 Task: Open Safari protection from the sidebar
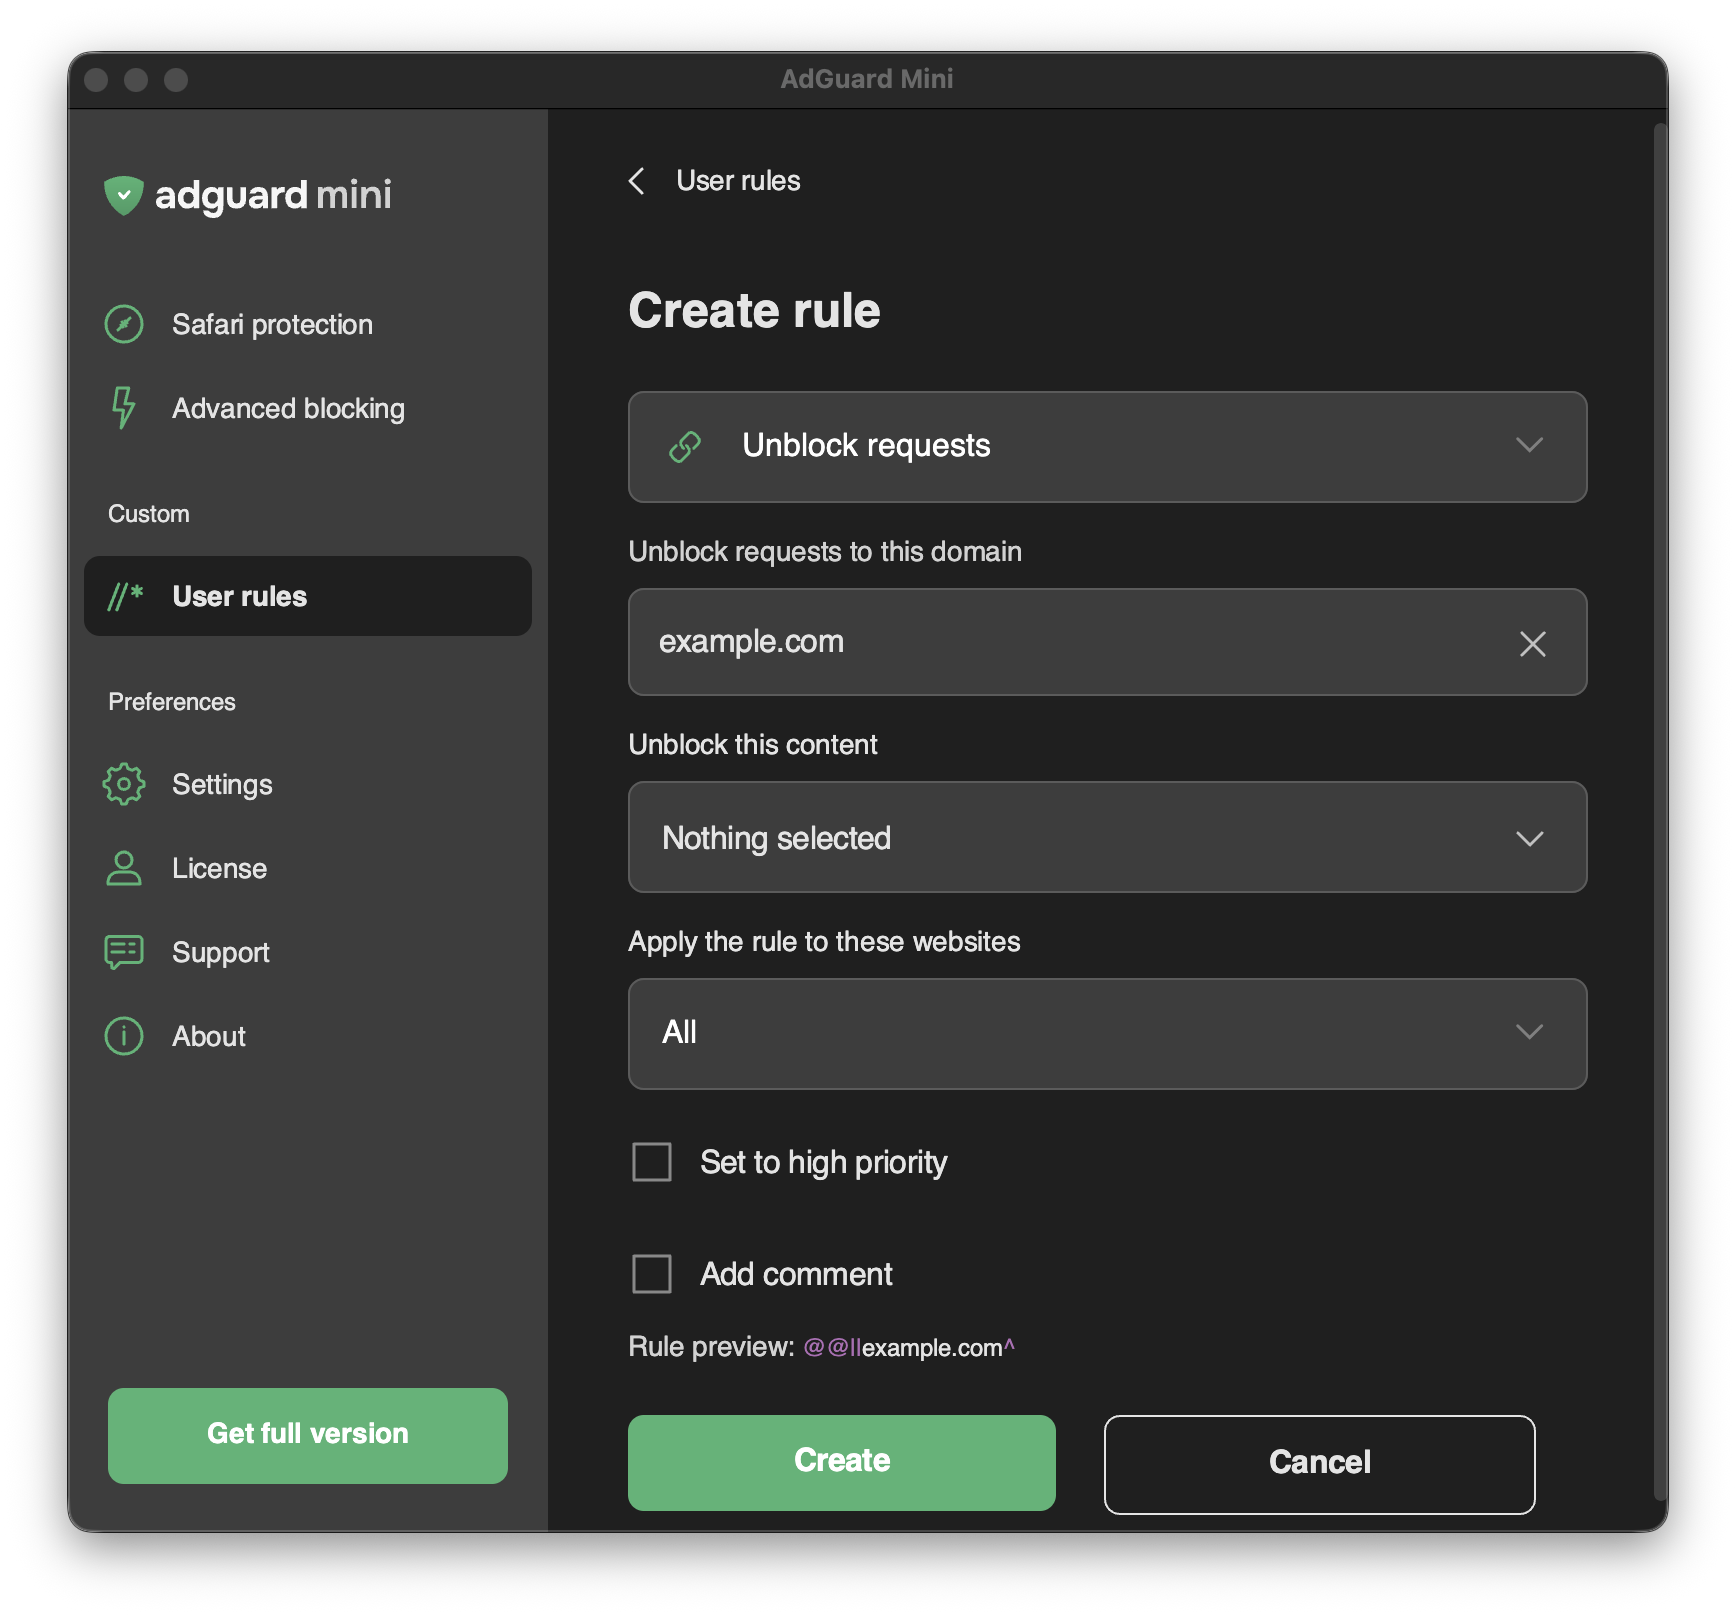click(x=272, y=324)
